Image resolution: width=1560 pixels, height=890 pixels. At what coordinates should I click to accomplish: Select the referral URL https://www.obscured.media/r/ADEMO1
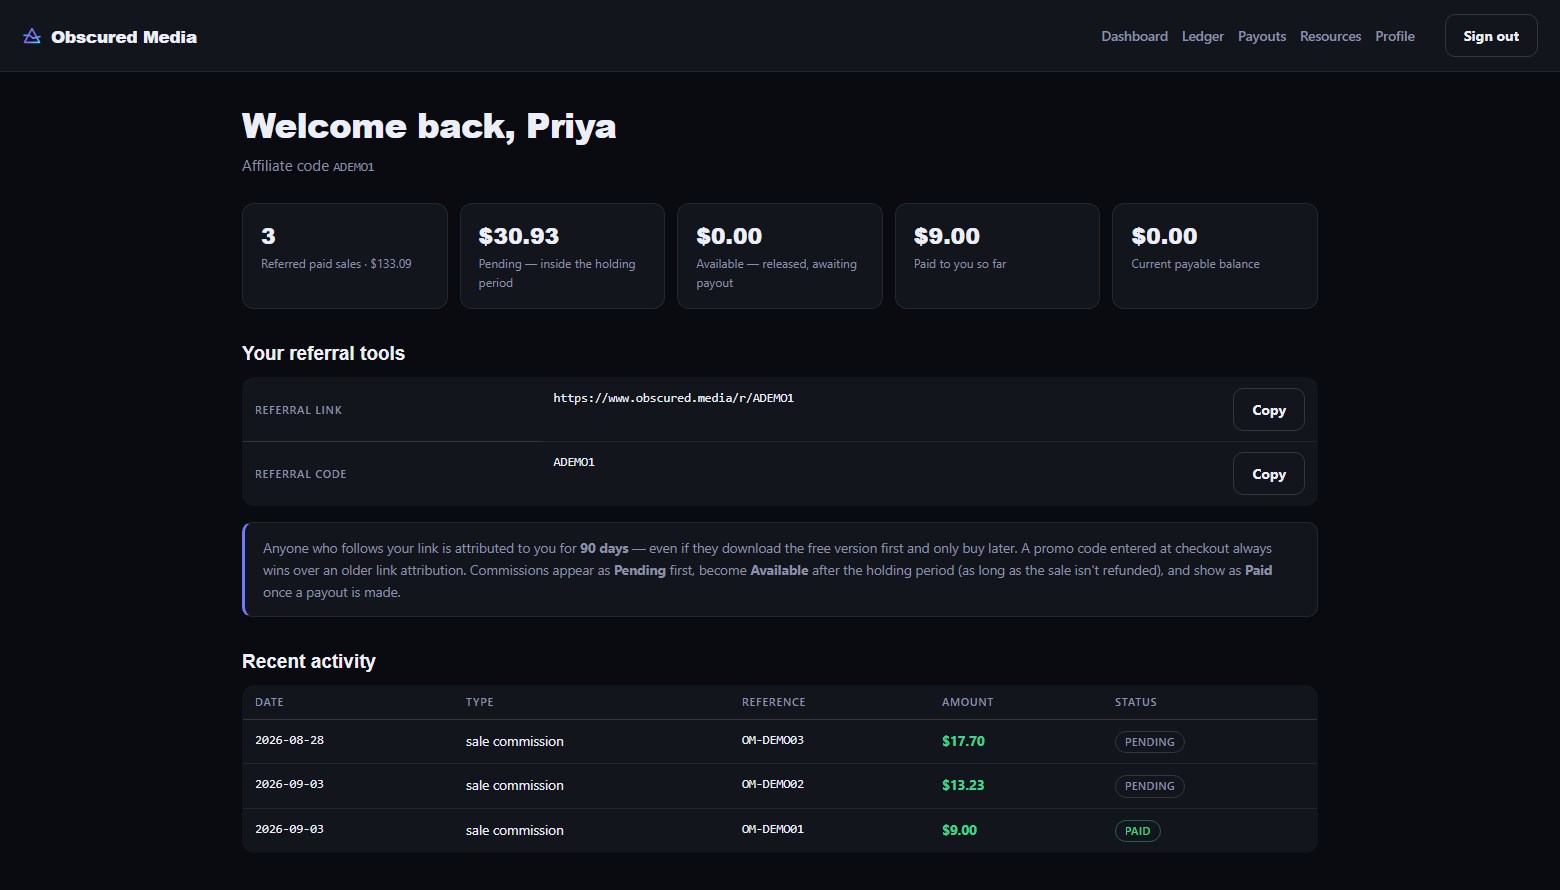[673, 398]
